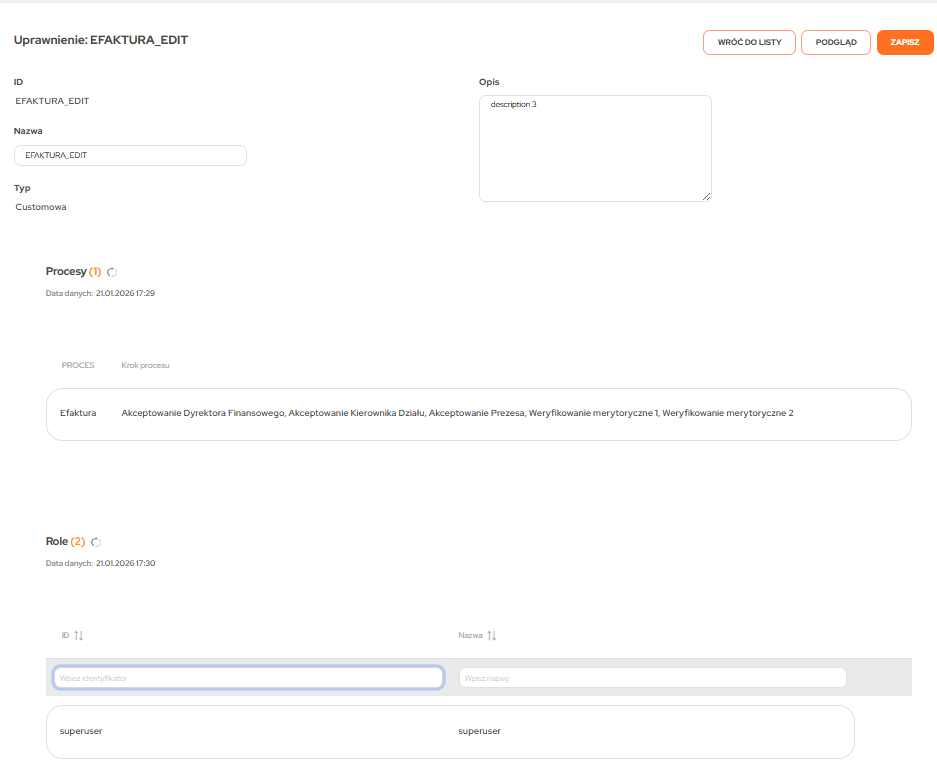Open the PODGLĄD preview

[x=836, y=42]
